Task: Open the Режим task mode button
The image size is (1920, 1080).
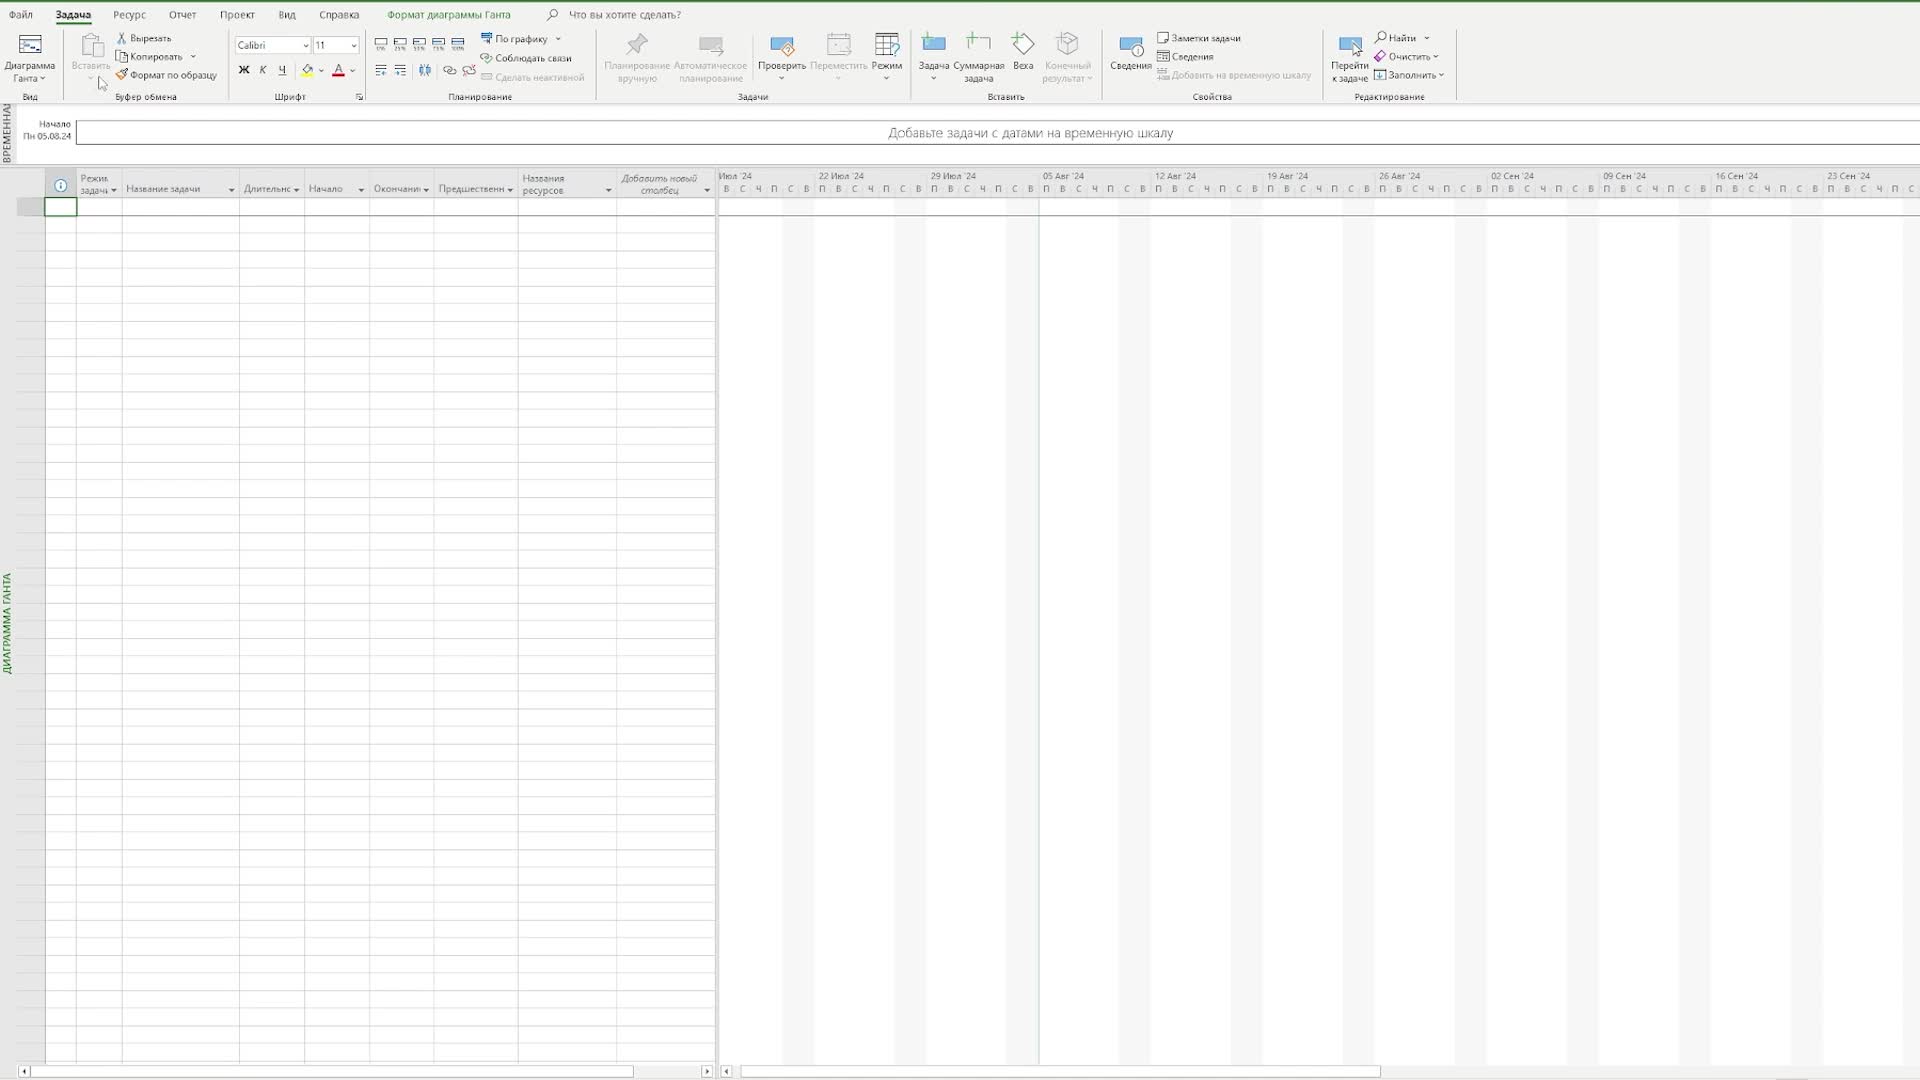Action: click(886, 56)
